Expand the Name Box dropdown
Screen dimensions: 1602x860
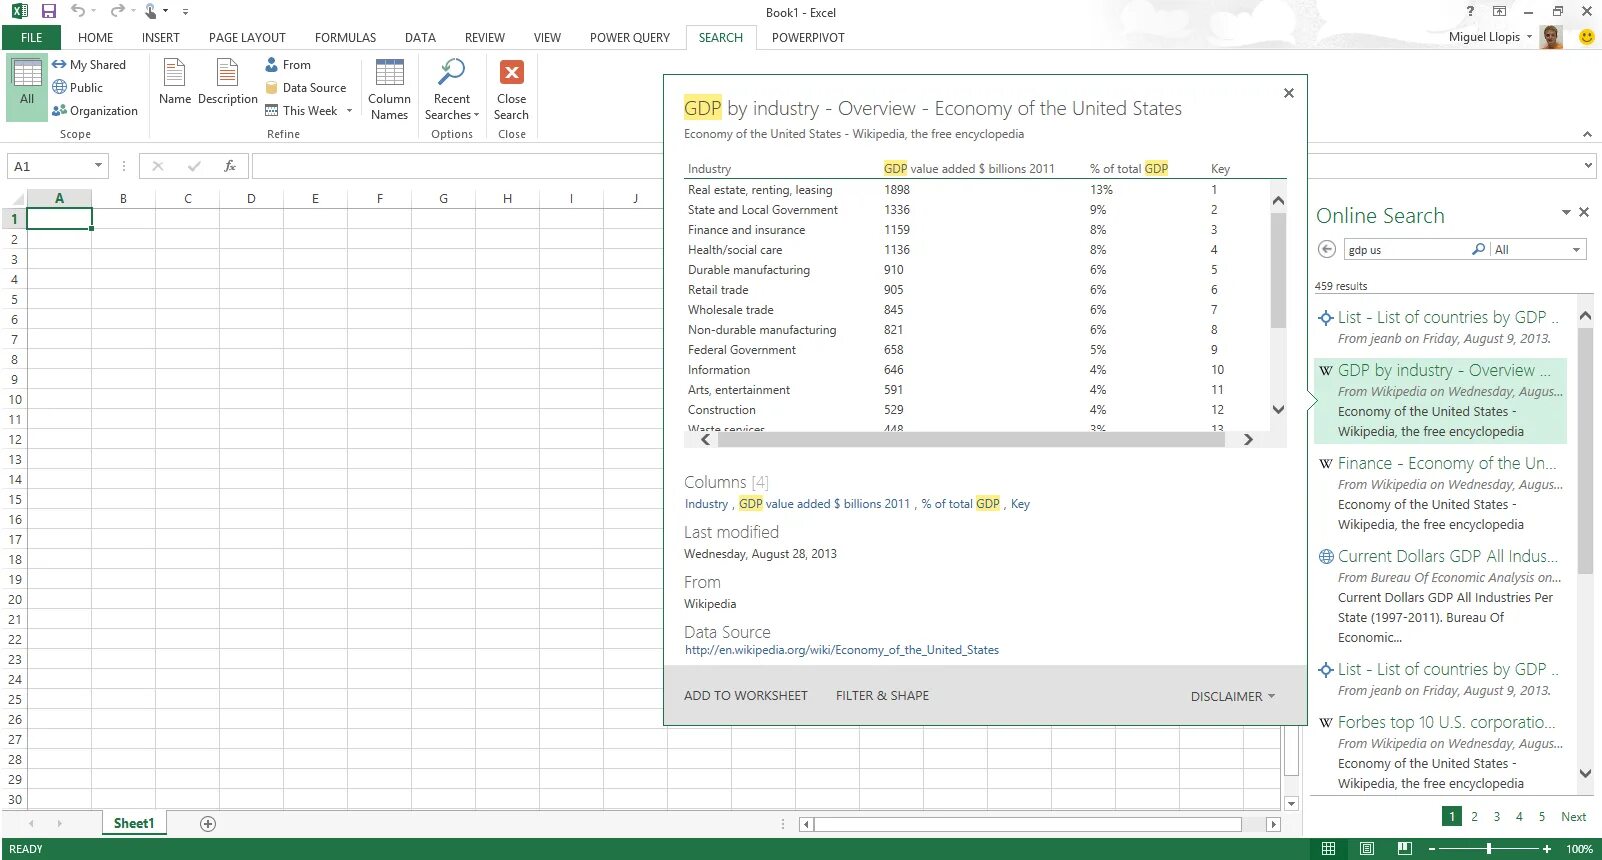click(x=98, y=166)
